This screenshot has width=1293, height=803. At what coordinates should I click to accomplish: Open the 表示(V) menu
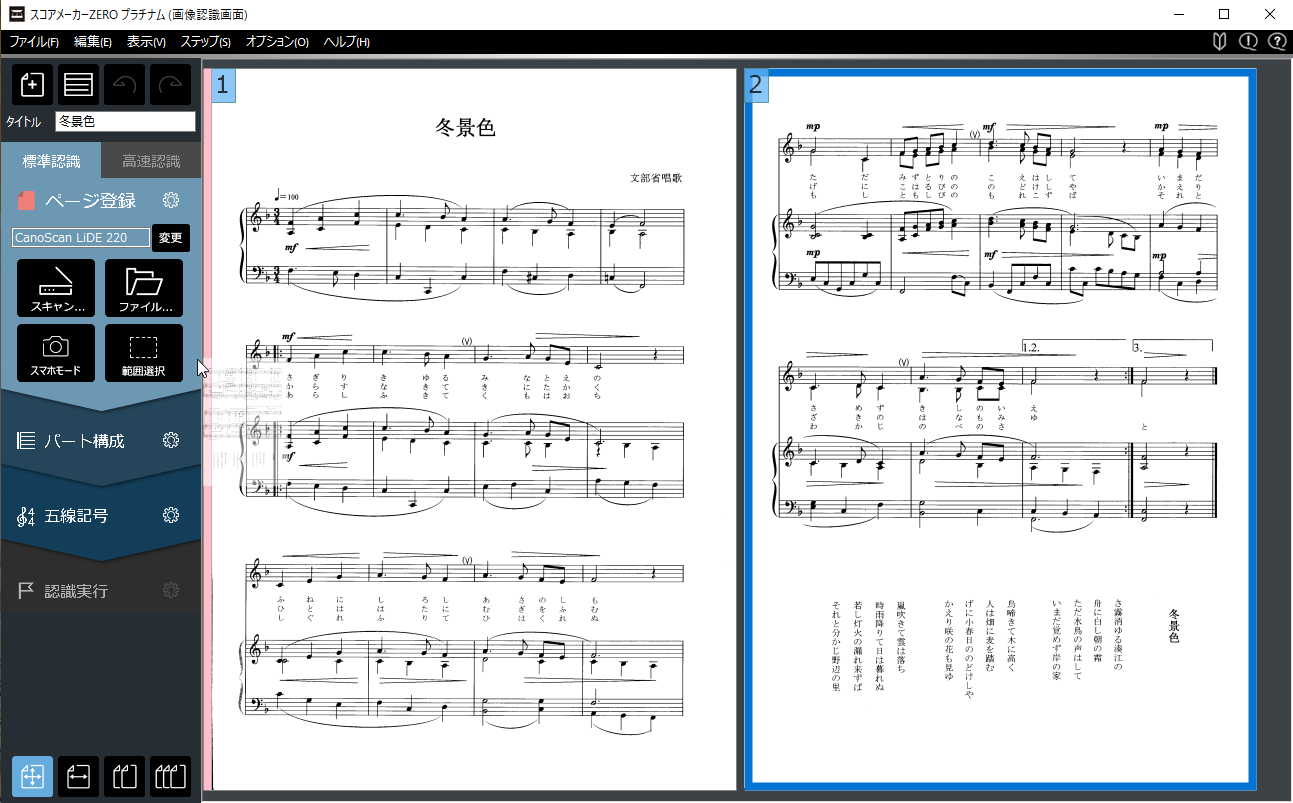pos(146,42)
